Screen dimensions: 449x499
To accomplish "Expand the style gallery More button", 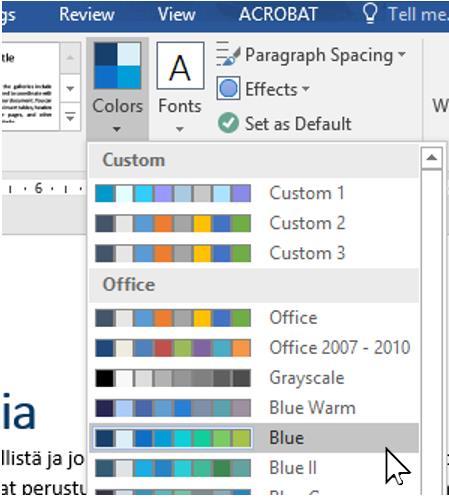I will coord(70,117).
